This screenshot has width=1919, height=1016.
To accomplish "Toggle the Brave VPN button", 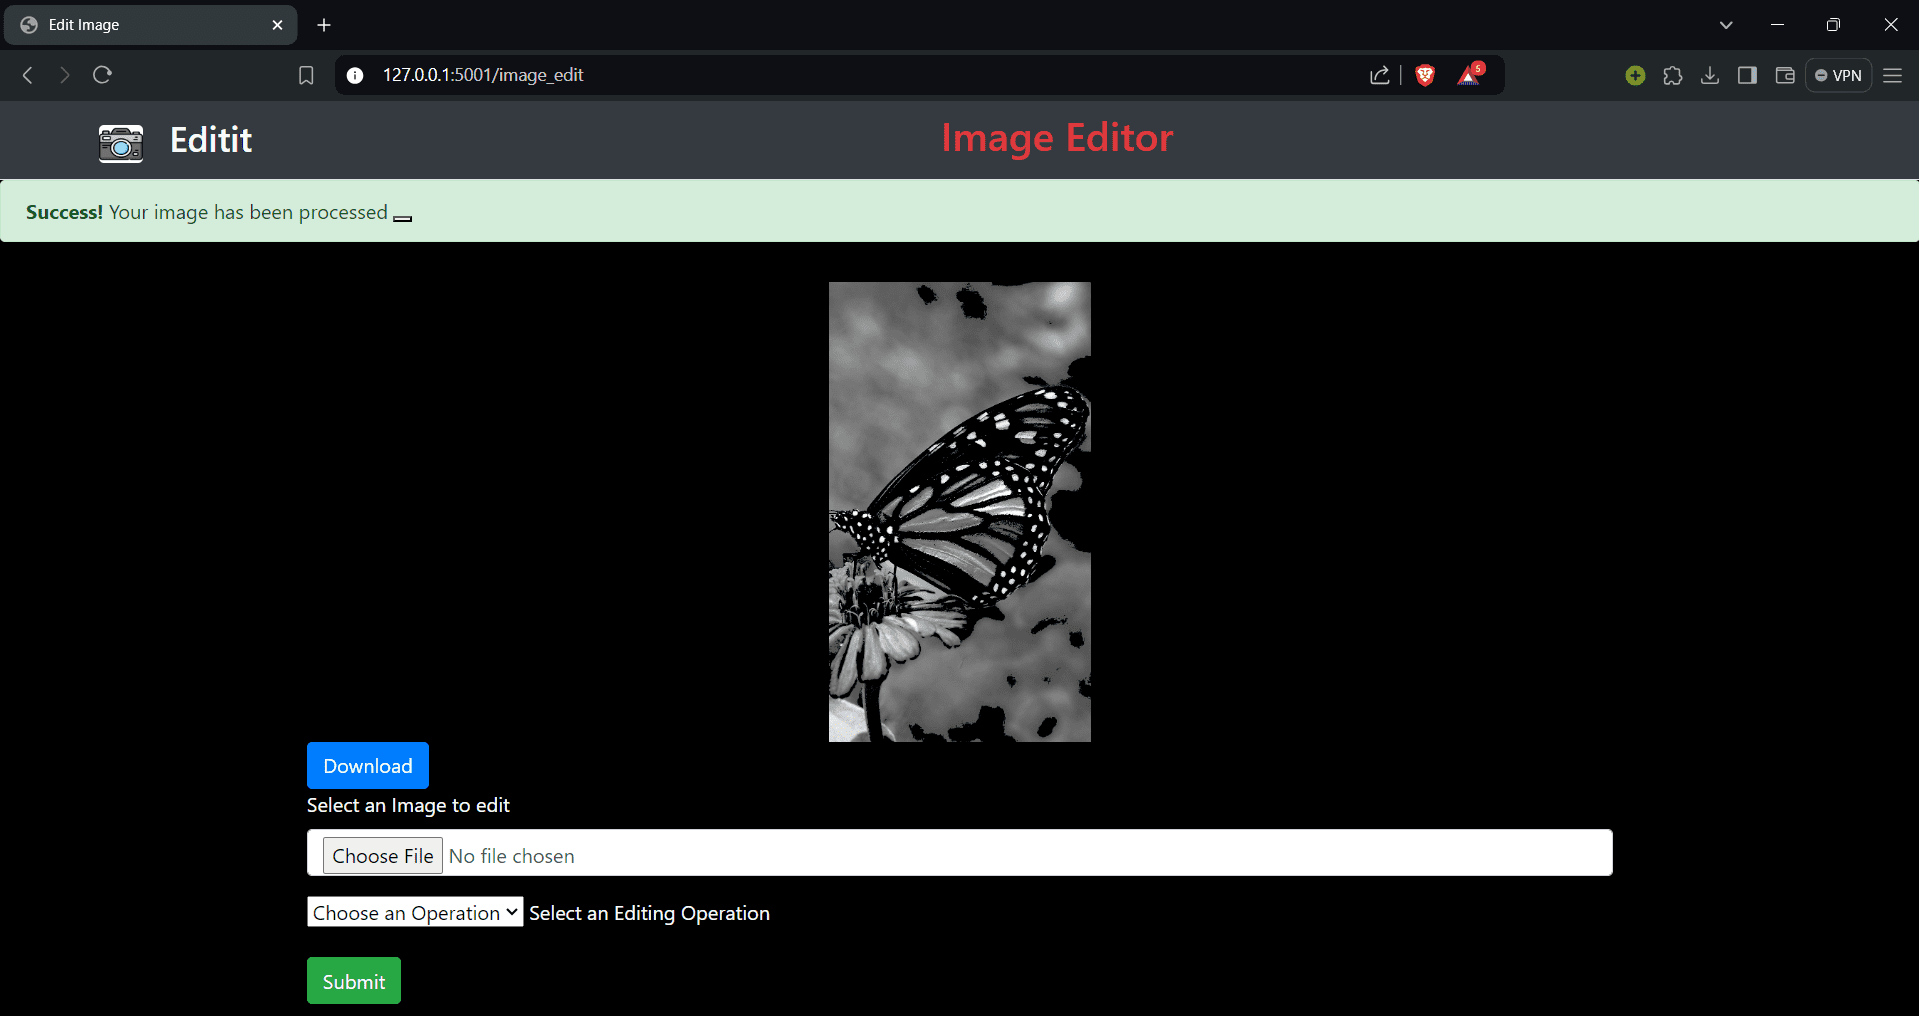I will pyautogui.click(x=1838, y=76).
